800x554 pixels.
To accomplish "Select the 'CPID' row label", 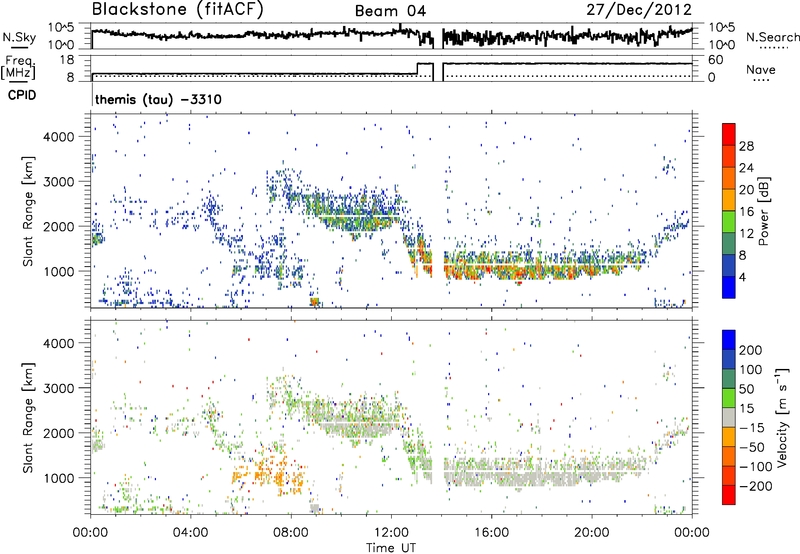I will coord(22,95).
